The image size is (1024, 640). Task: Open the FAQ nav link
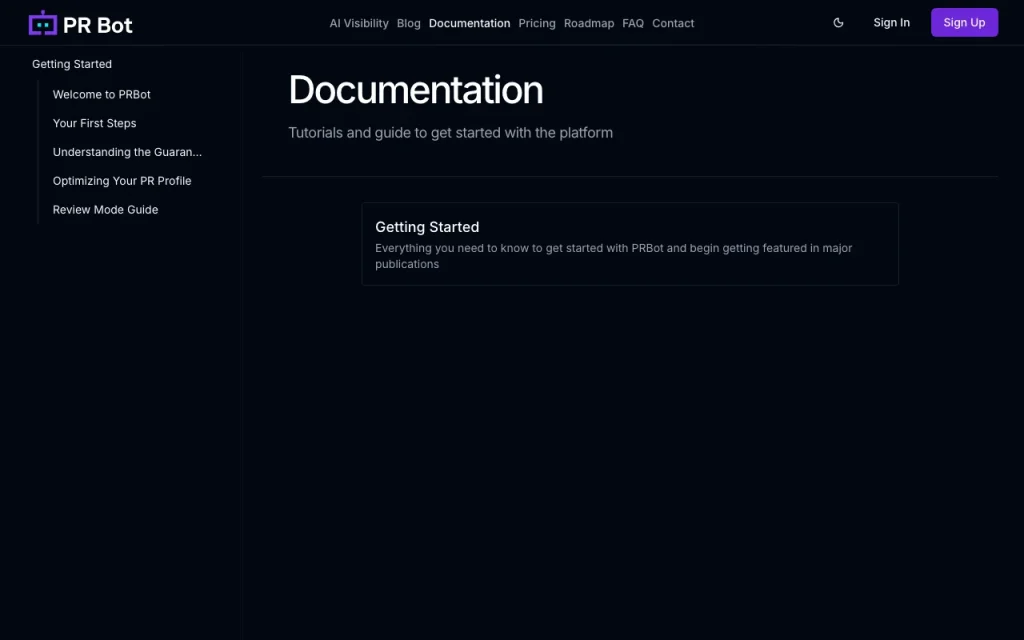(633, 24)
